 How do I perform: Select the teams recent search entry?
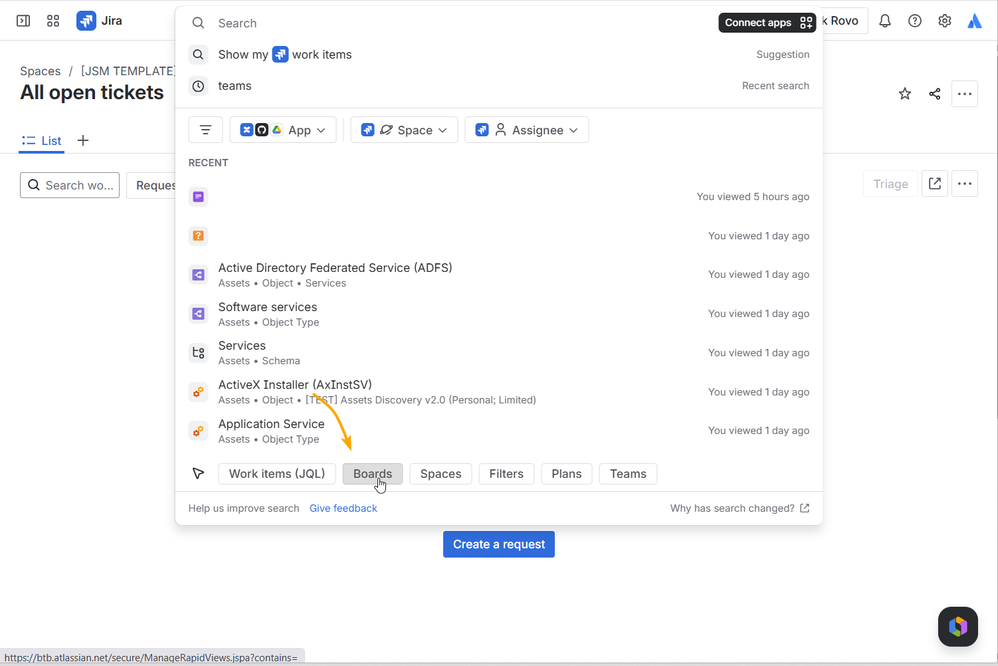pos(499,86)
